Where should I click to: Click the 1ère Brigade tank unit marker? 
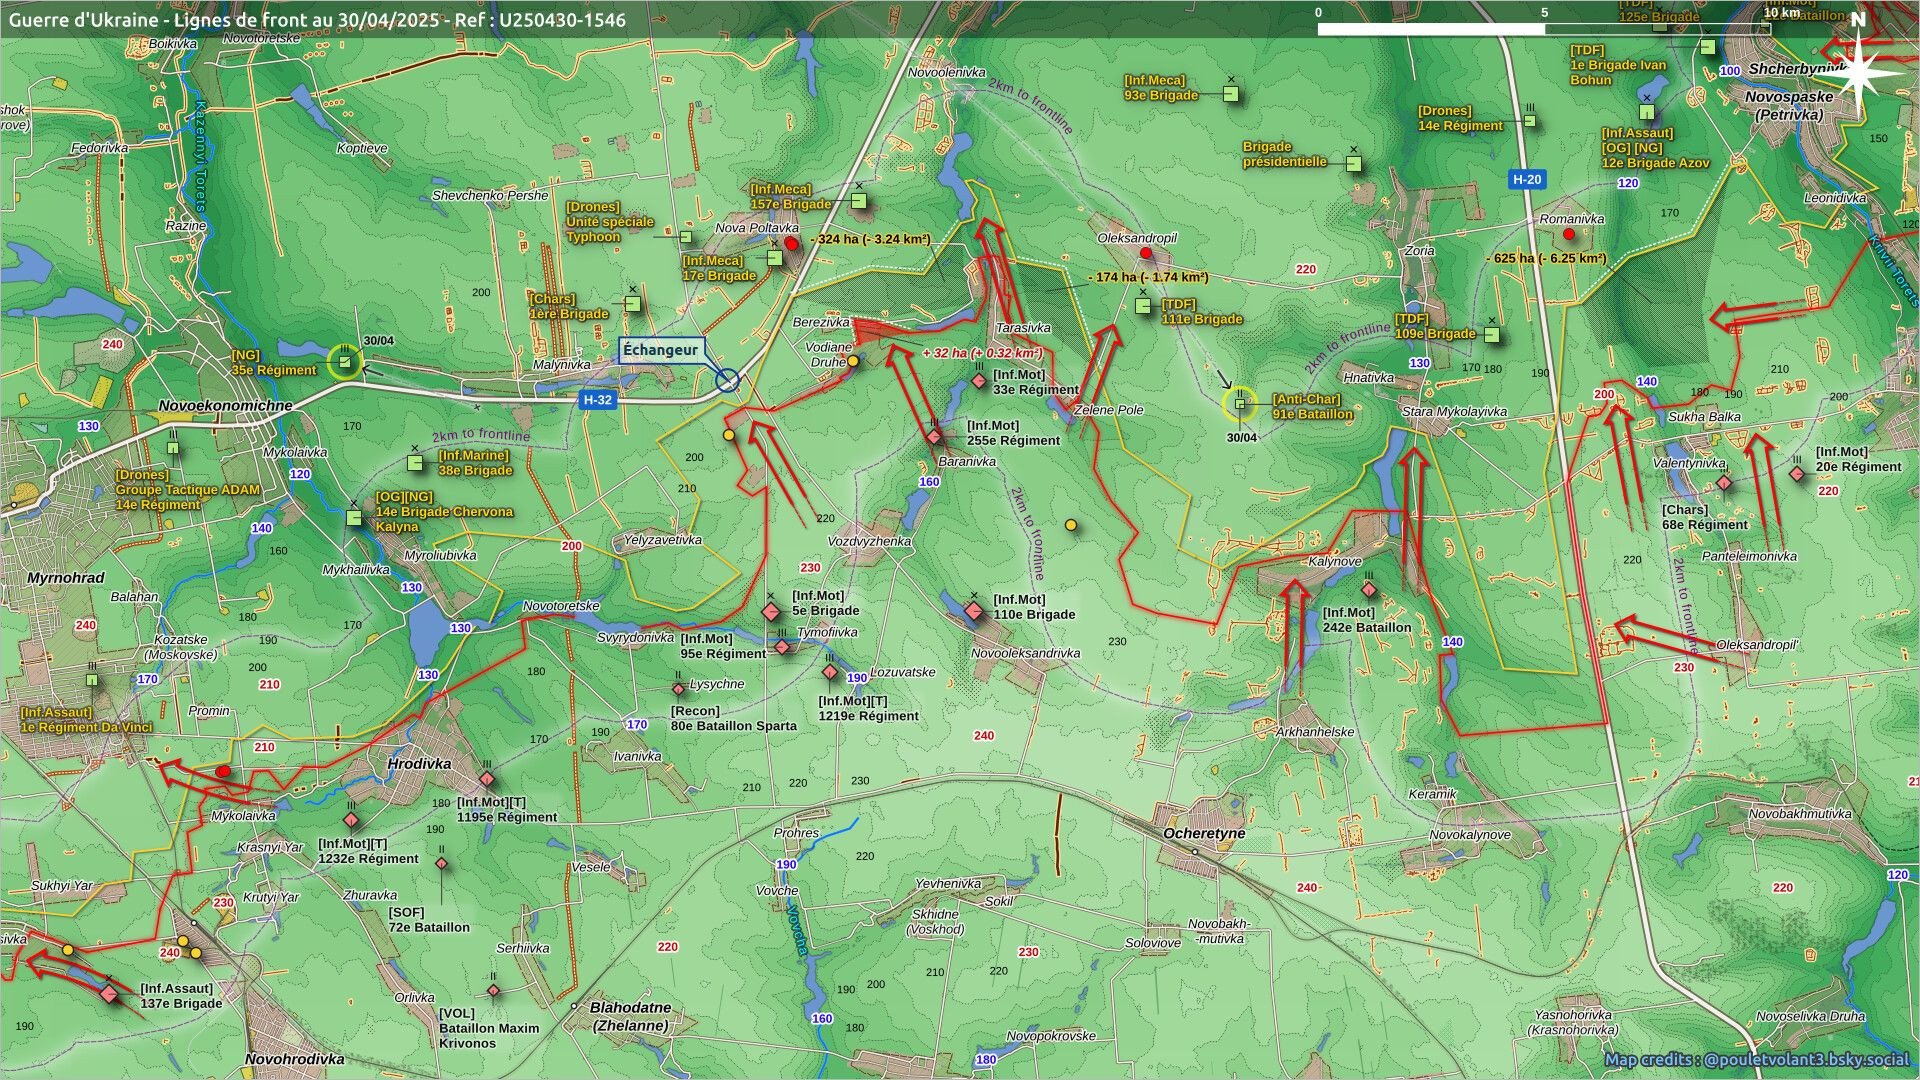pos(632,304)
